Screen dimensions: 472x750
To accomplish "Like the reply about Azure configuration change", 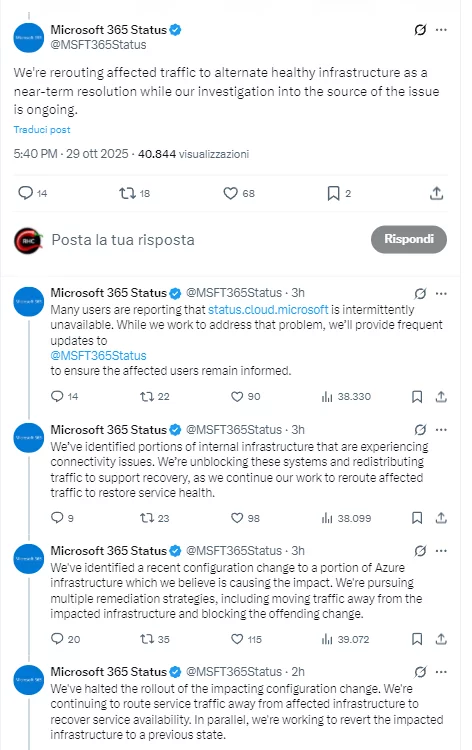I will (x=237, y=639).
